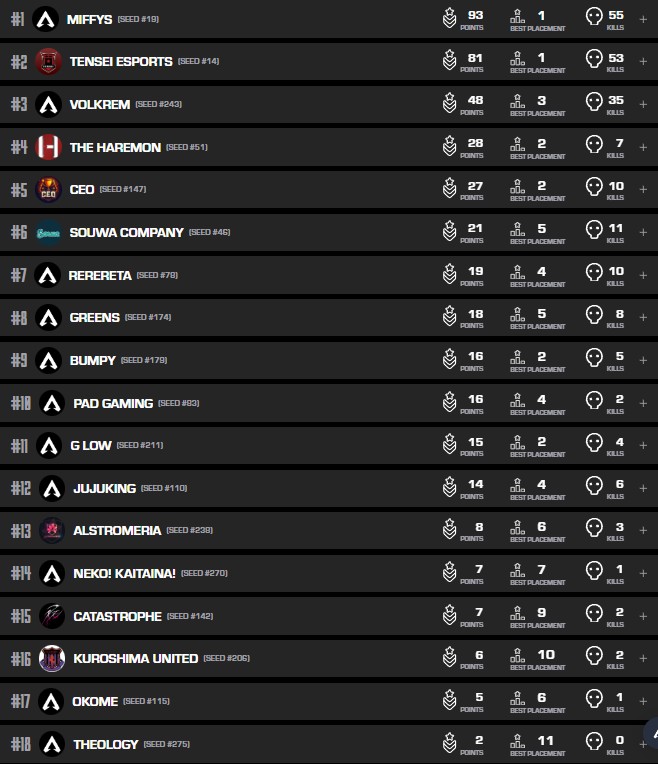Screen dimensions: 658x764
Task: Click the points medal icon for Greens
Action: (x=450, y=318)
